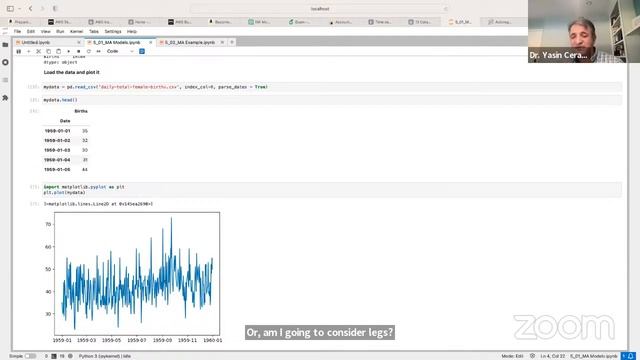Select the 1959-01-02 row in the table
The height and width of the screenshot is (360, 640).
pyautogui.click(x=66, y=140)
